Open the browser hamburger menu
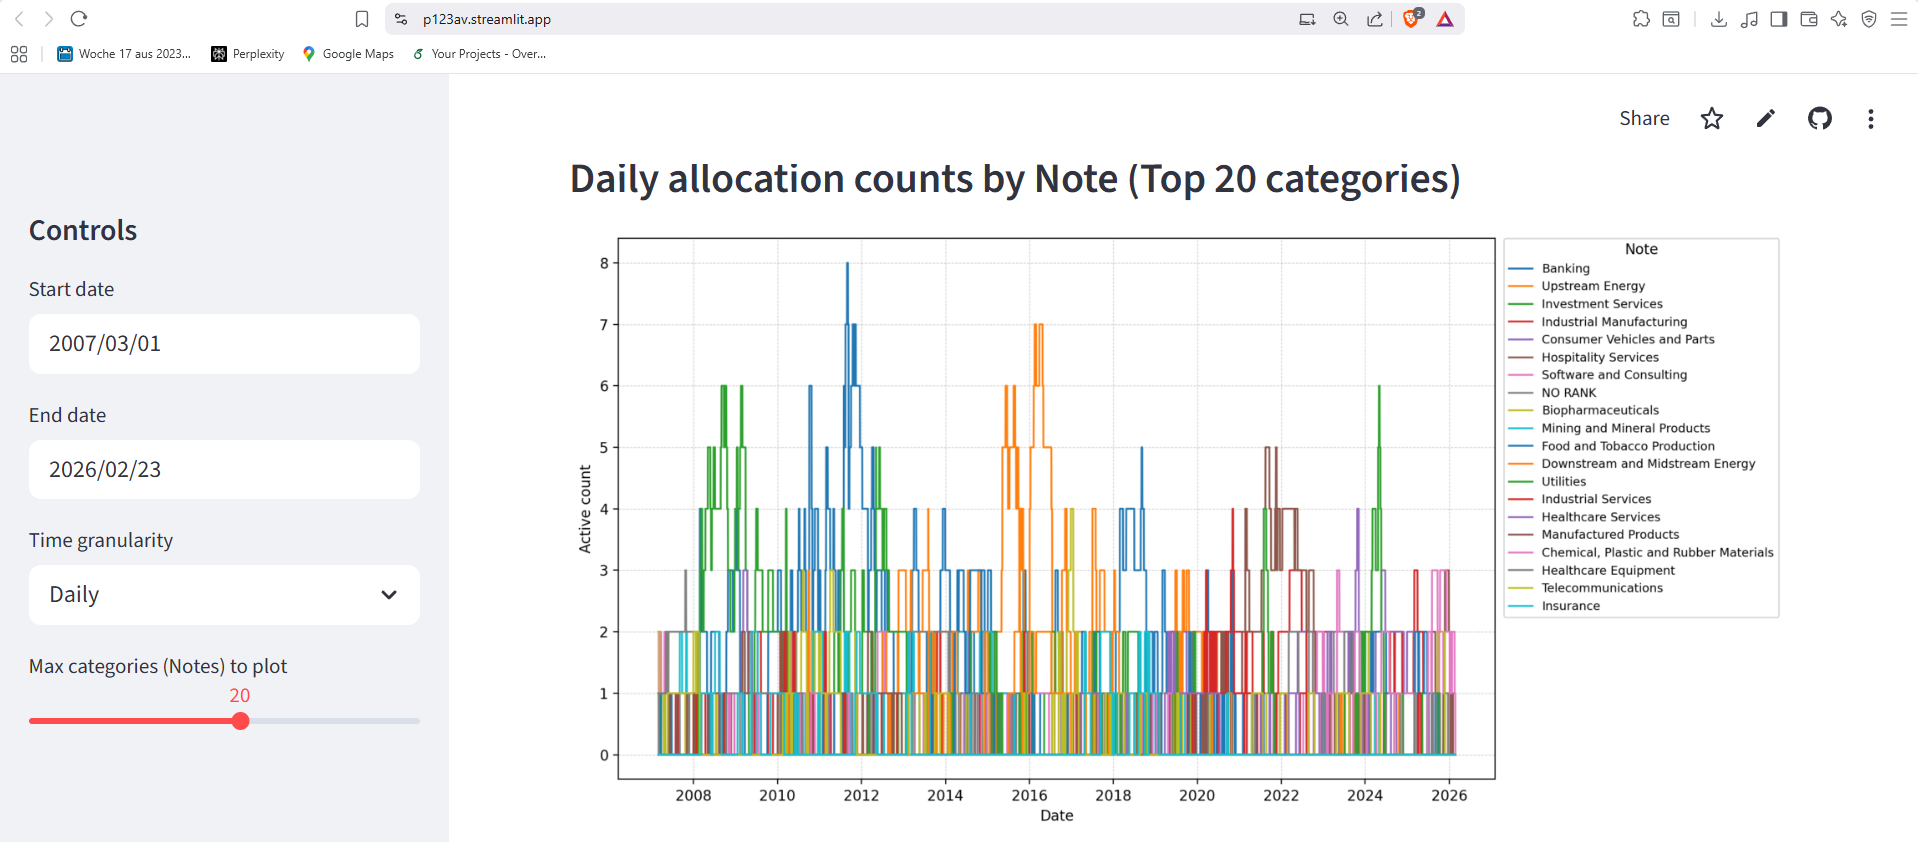Image resolution: width=1918 pixels, height=842 pixels. [1899, 19]
